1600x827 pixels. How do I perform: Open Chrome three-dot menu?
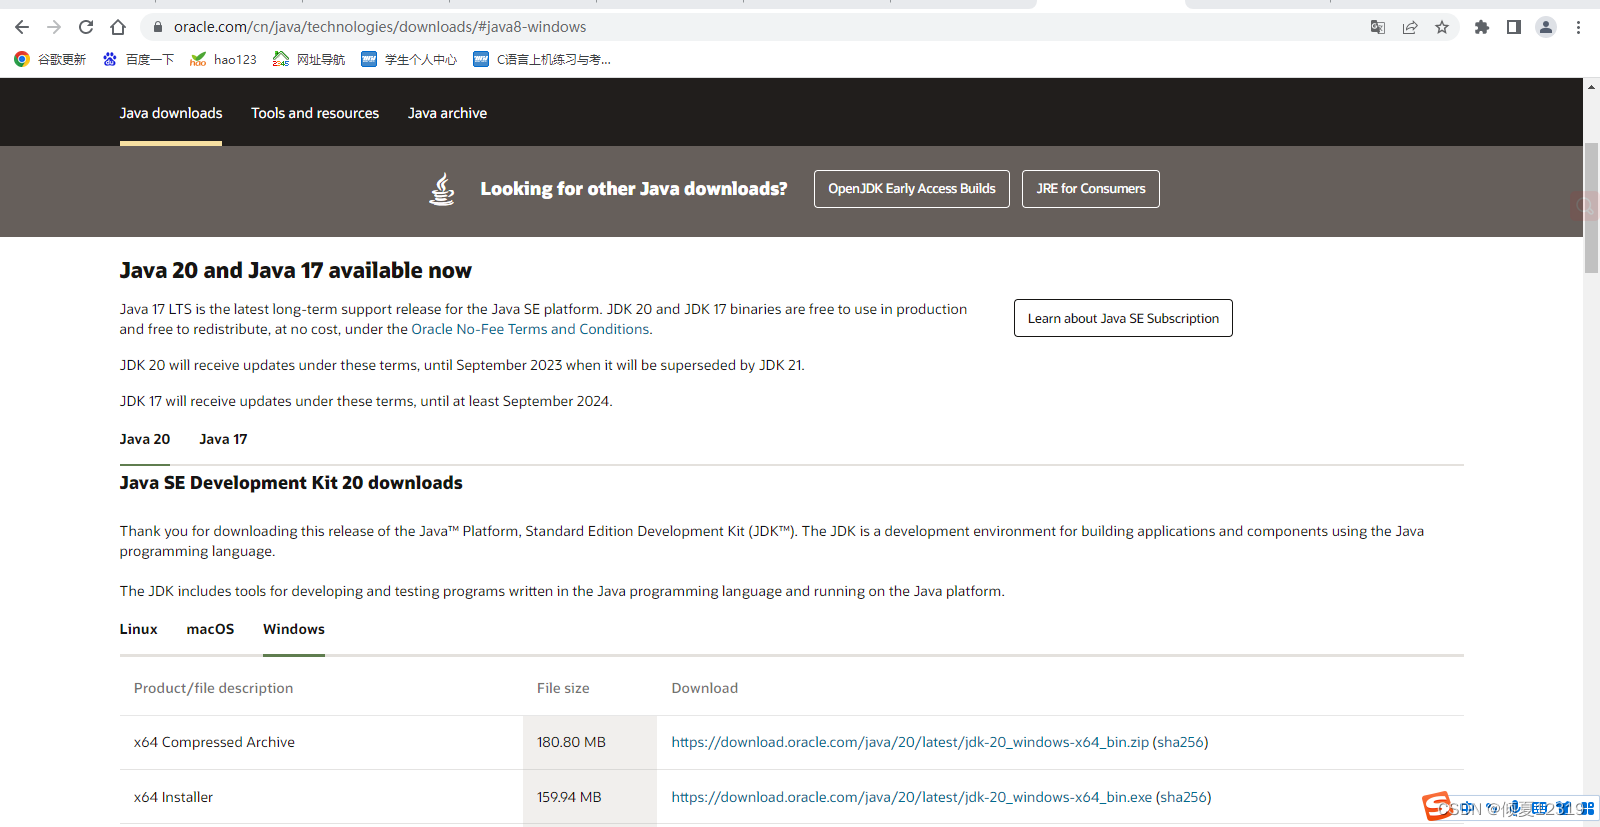(x=1578, y=27)
